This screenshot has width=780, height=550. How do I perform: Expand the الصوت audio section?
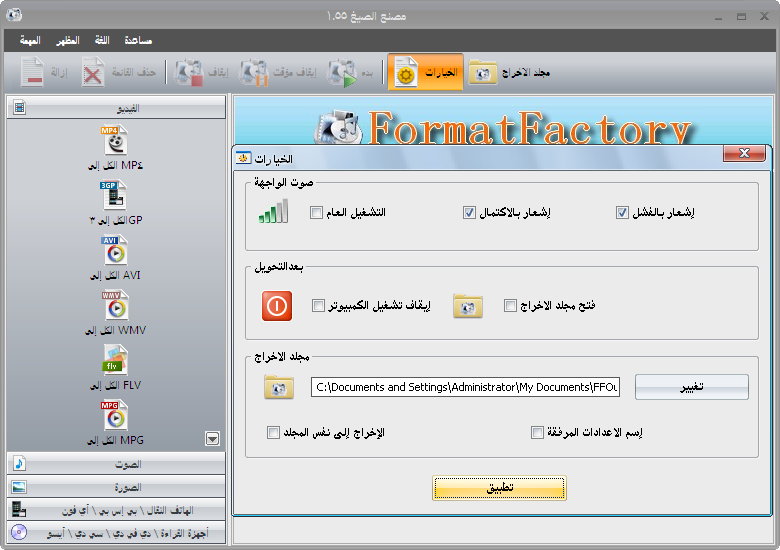tap(116, 463)
